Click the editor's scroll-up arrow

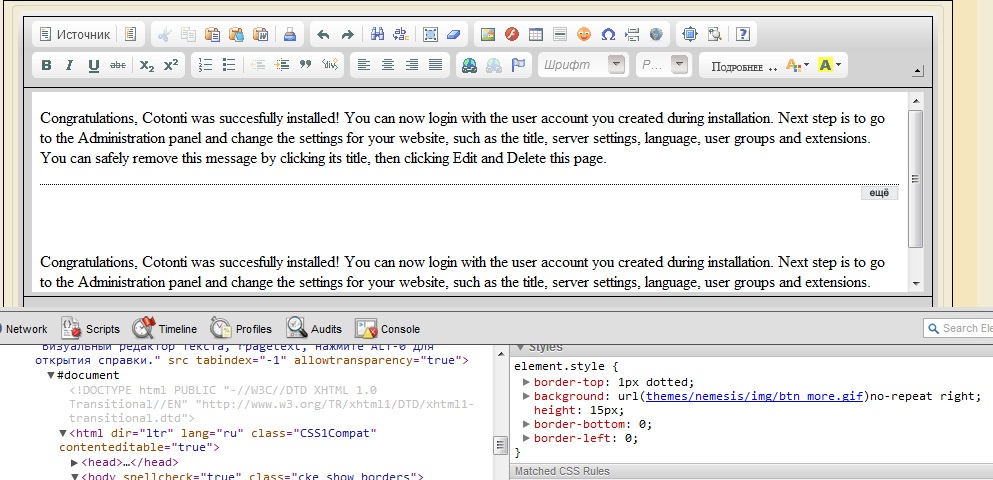(916, 101)
